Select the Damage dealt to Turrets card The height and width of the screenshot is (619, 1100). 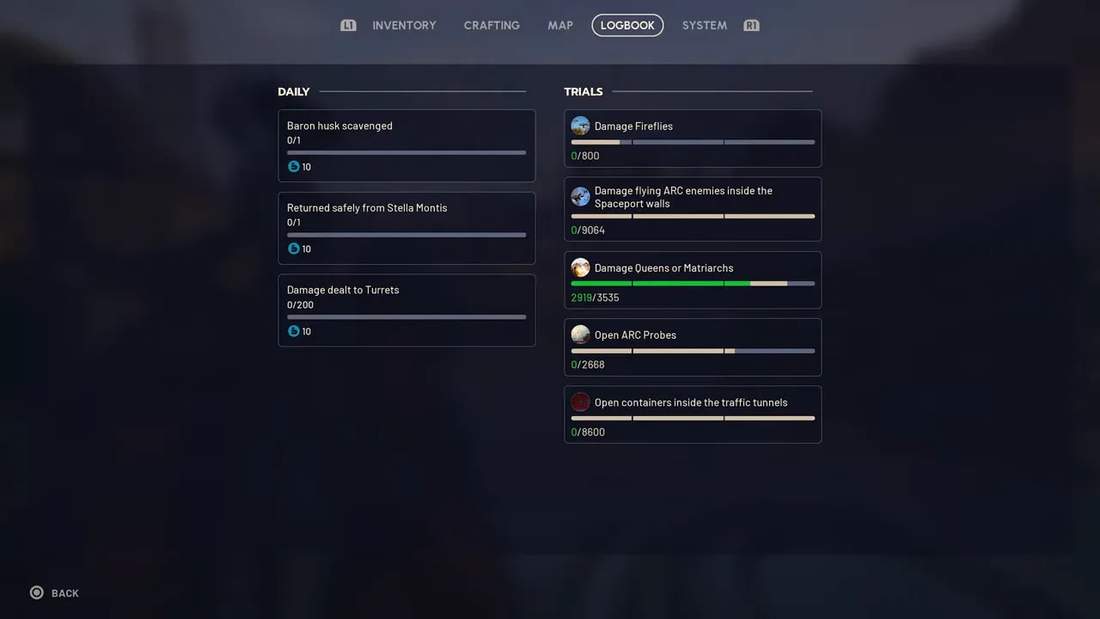point(406,310)
